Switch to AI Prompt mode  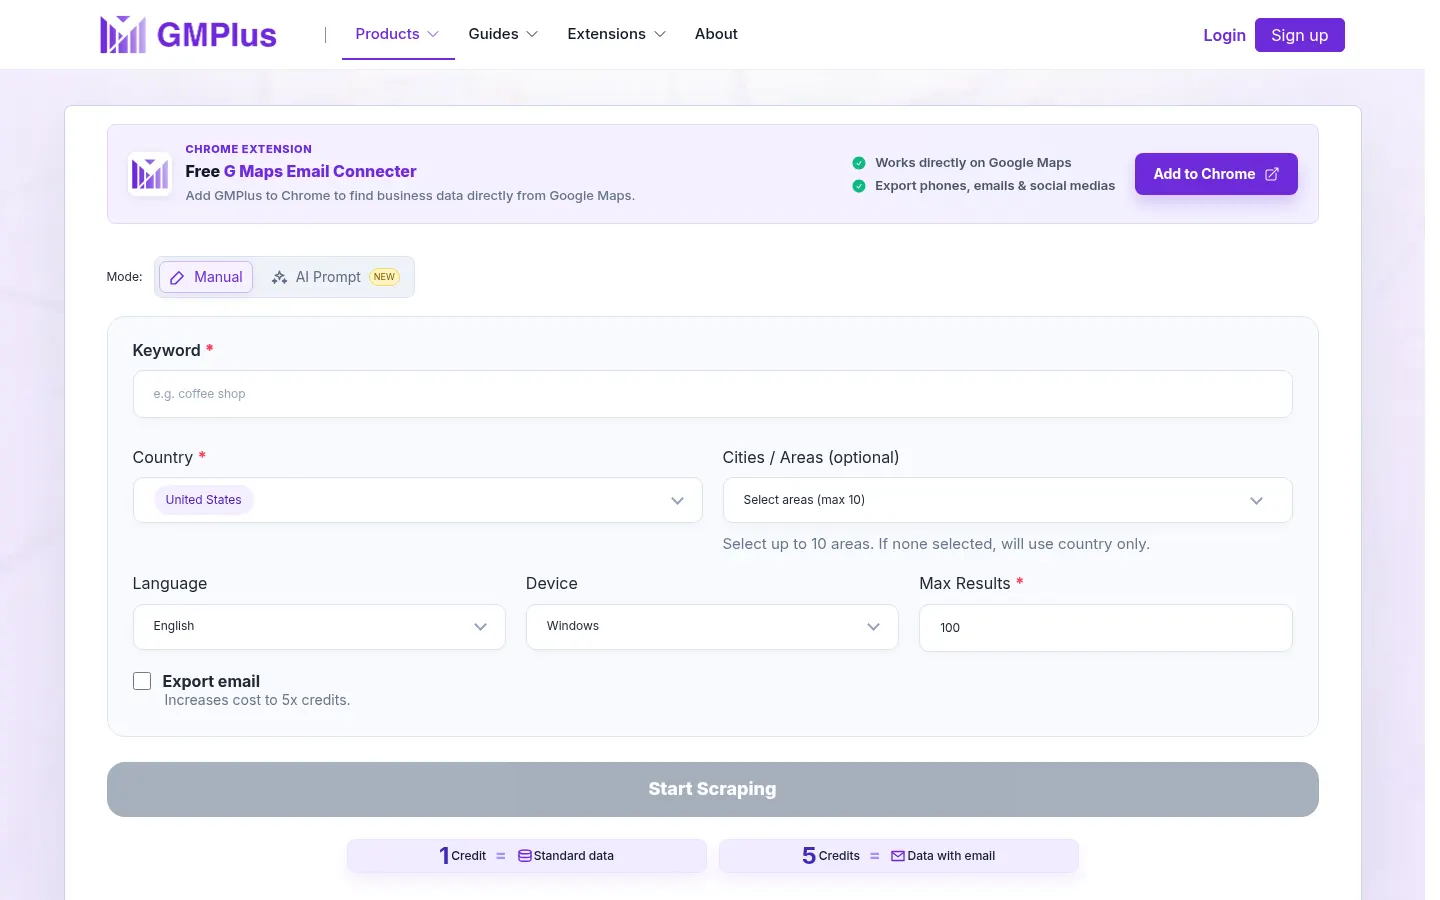pos(335,277)
